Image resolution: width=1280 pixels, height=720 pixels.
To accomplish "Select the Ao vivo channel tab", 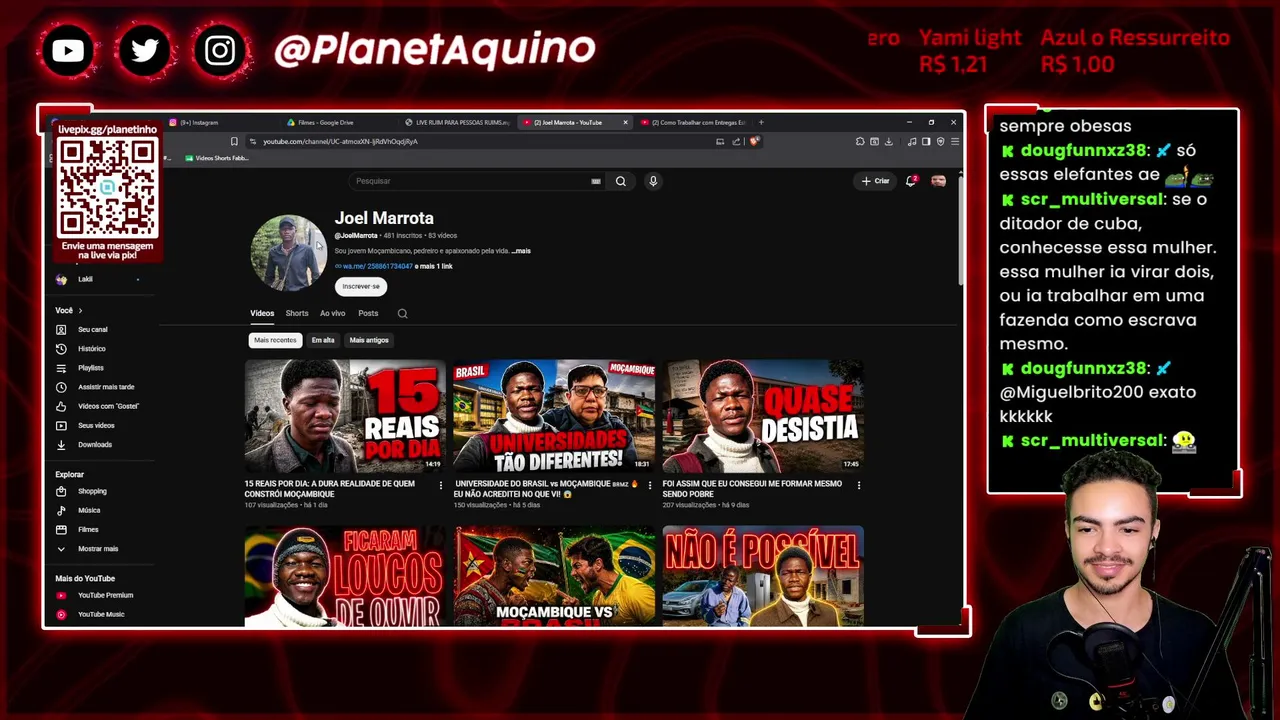I will point(332,313).
